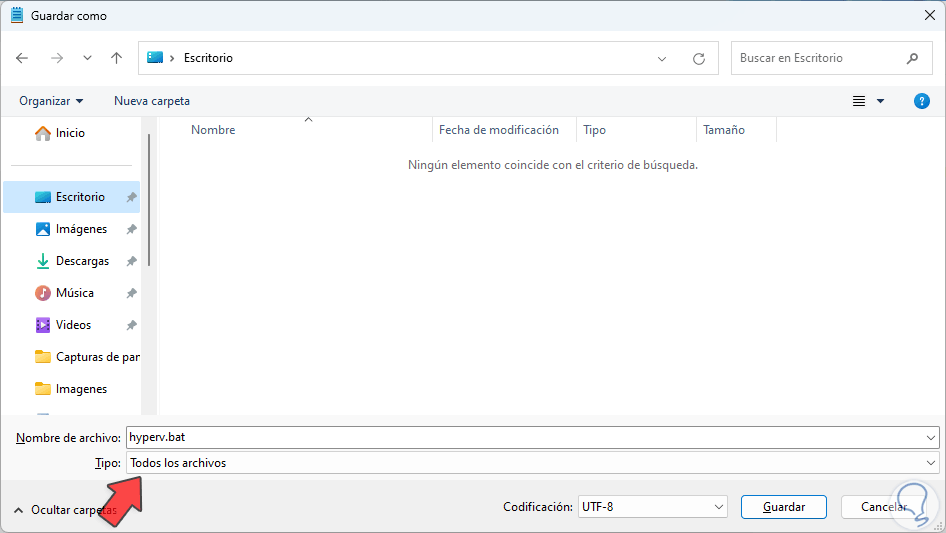Click pin icon beside Videos
The height and width of the screenshot is (533, 946).
(131, 325)
